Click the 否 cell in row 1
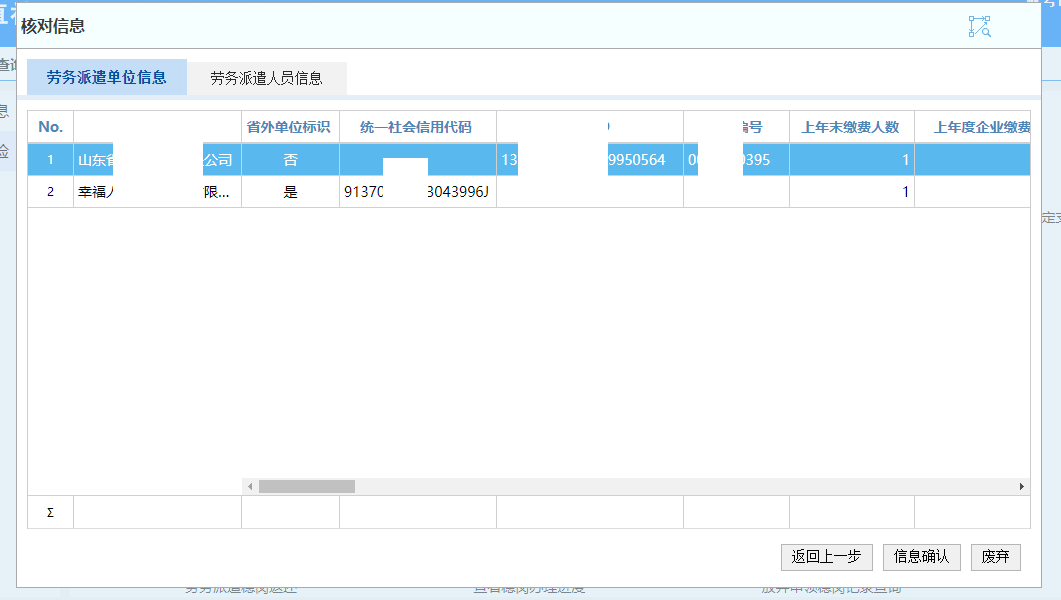Viewport: 1061px width, 600px height. click(290, 160)
